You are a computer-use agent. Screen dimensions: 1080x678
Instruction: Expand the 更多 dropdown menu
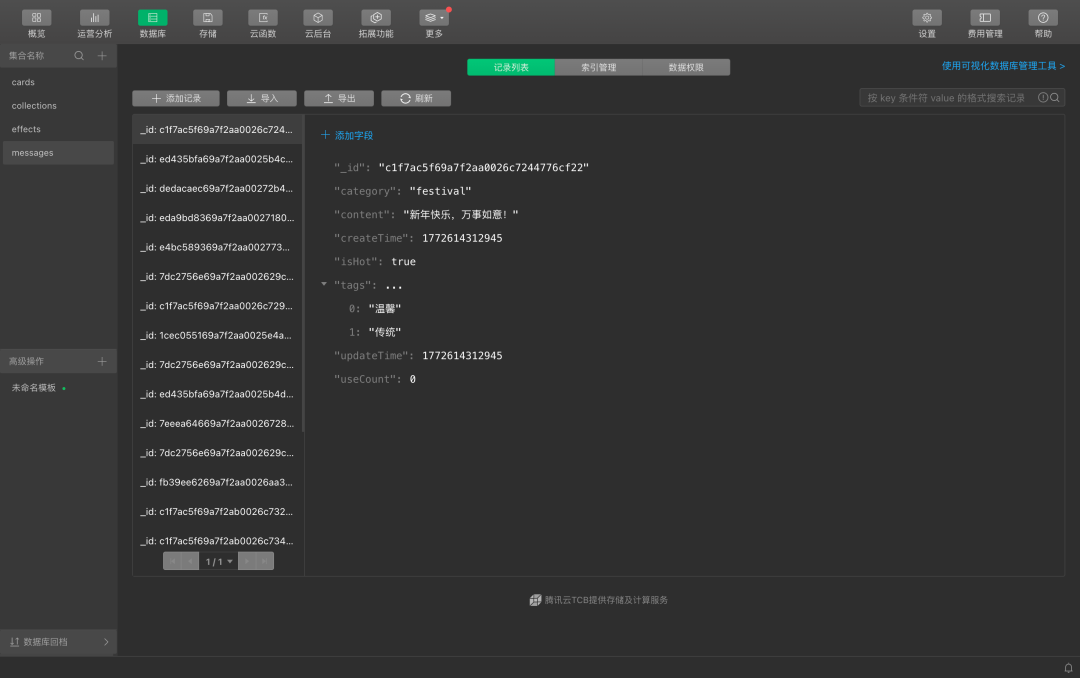(434, 18)
